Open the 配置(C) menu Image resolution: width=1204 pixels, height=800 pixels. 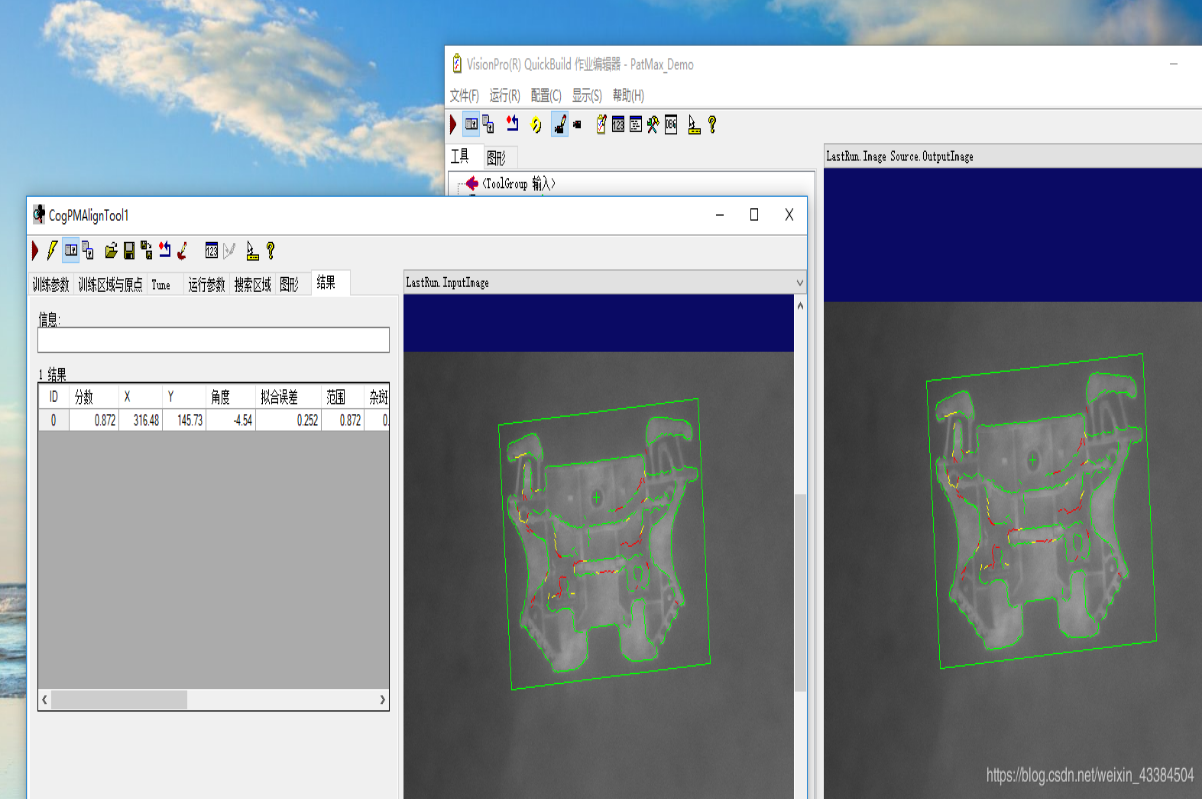pyautogui.click(x=546, y=96)
